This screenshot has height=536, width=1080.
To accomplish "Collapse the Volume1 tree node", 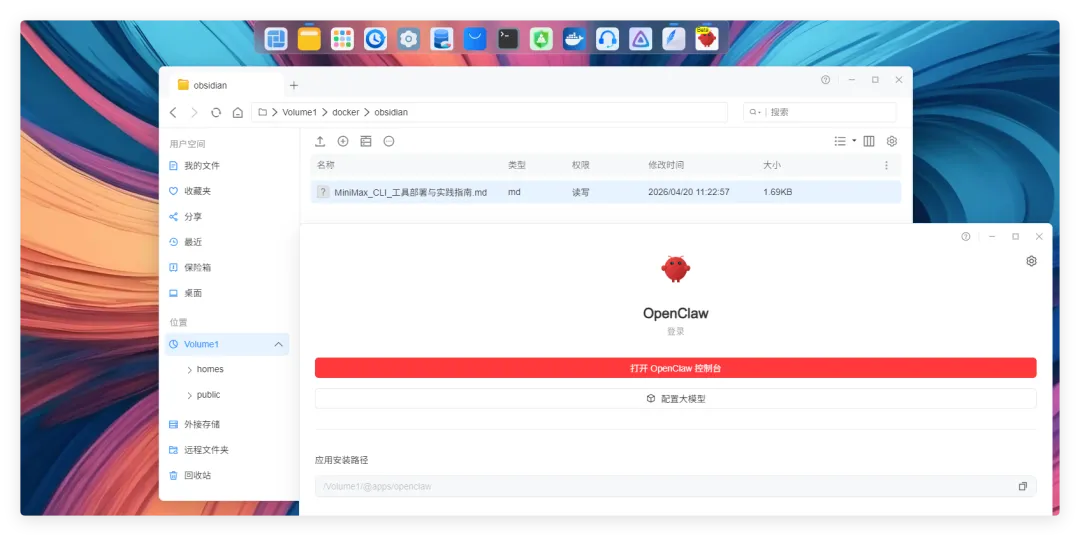I will [x=279, y=344].
